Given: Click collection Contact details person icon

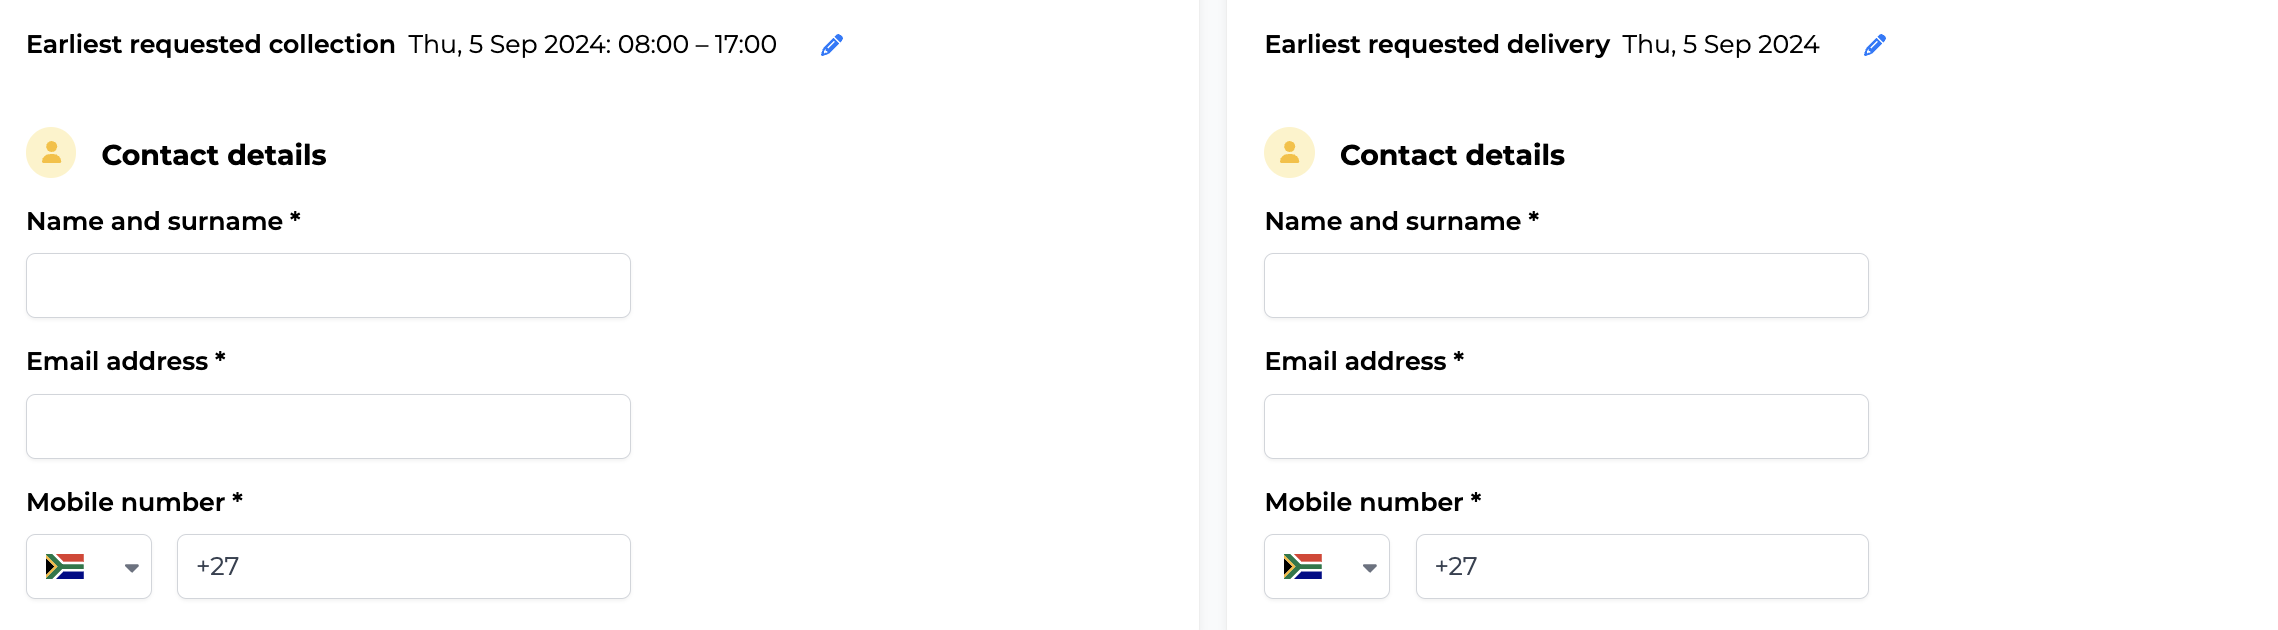Looking at the screenshot, I should coord(51,153).
